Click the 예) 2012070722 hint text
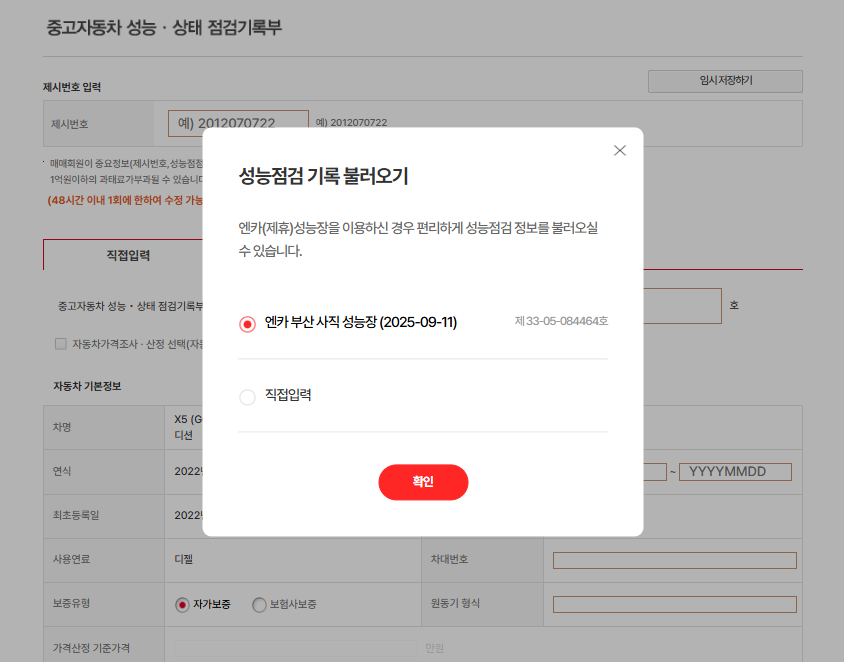This screenshot has height=662, width=844. click(351, 123)
